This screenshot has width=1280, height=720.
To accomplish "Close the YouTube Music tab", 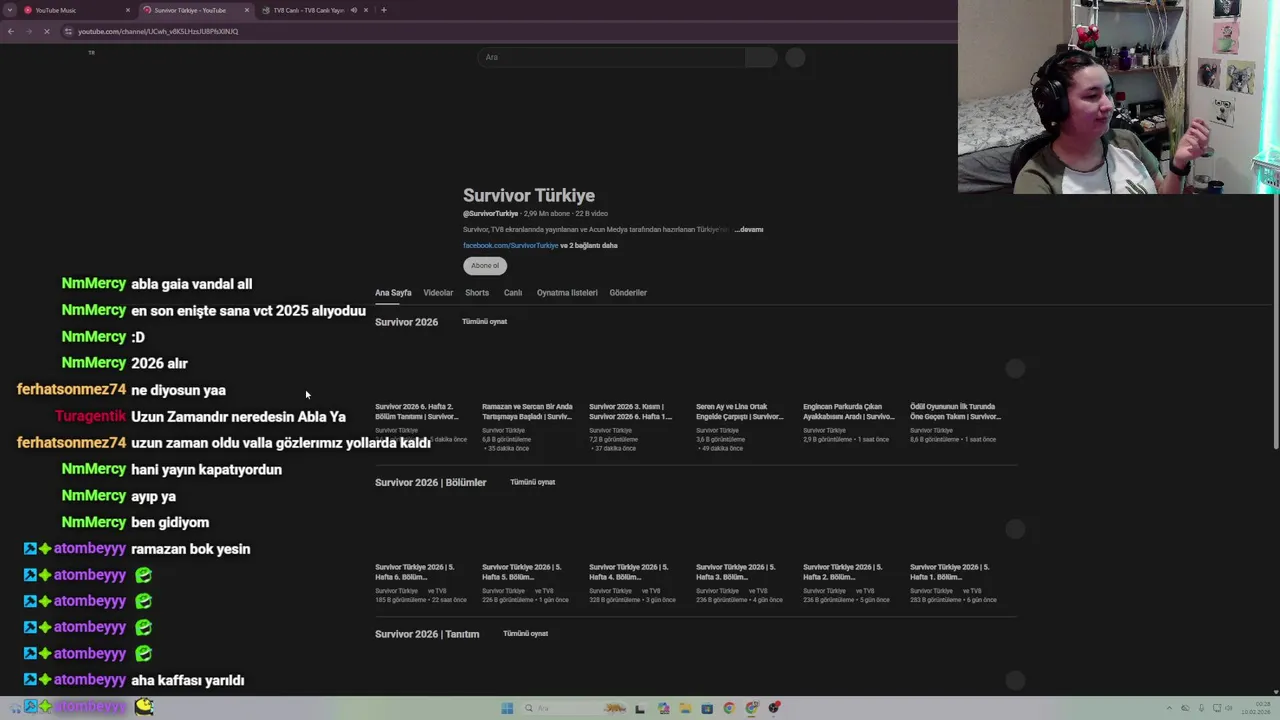I will [128, 10].
